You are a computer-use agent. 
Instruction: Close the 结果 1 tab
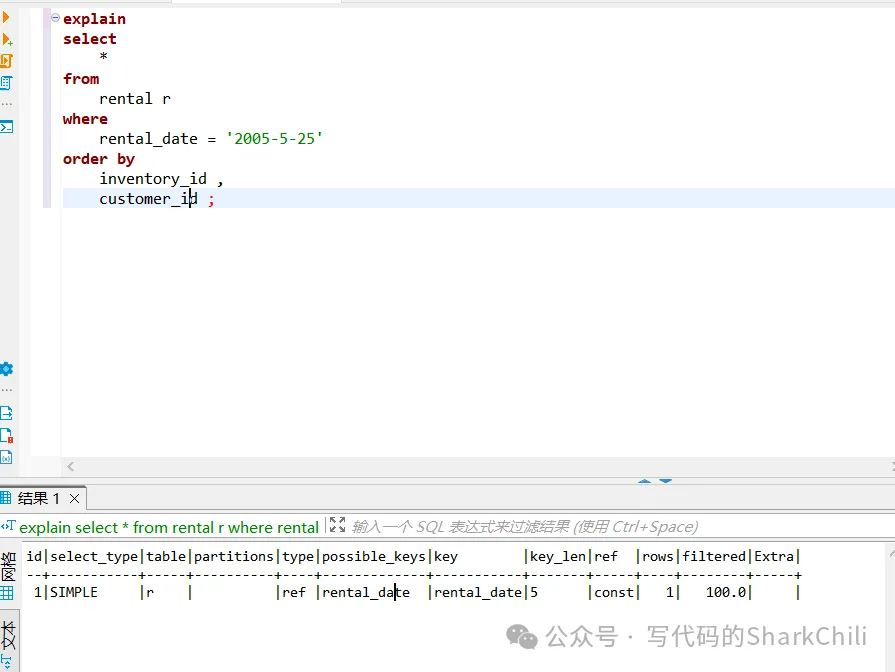click(74, 498)
